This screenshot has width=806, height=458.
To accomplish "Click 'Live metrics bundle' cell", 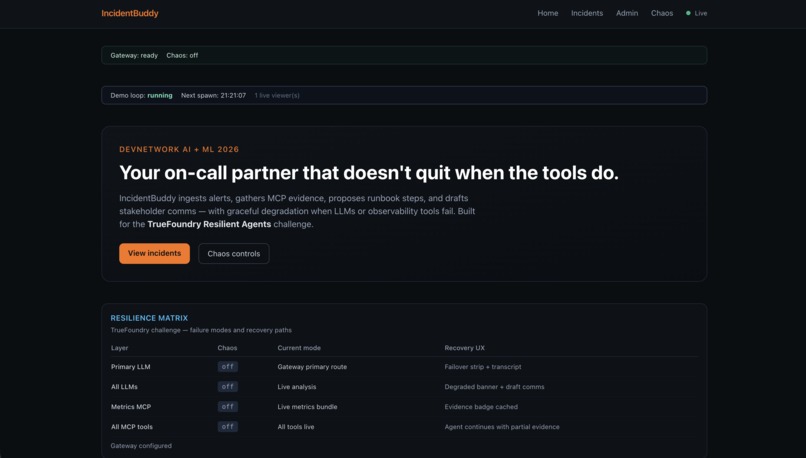I will click(x=307, y=407).
